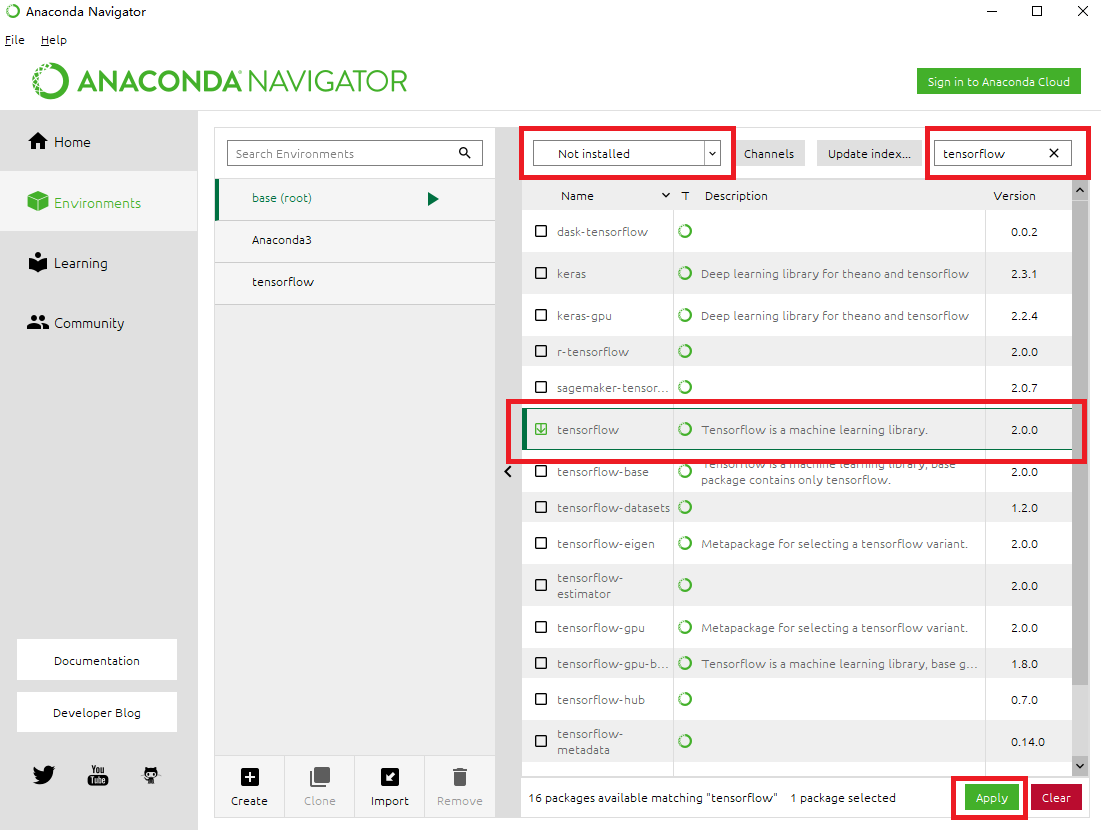
Task: Open the Home section
Action: point(98,142)
